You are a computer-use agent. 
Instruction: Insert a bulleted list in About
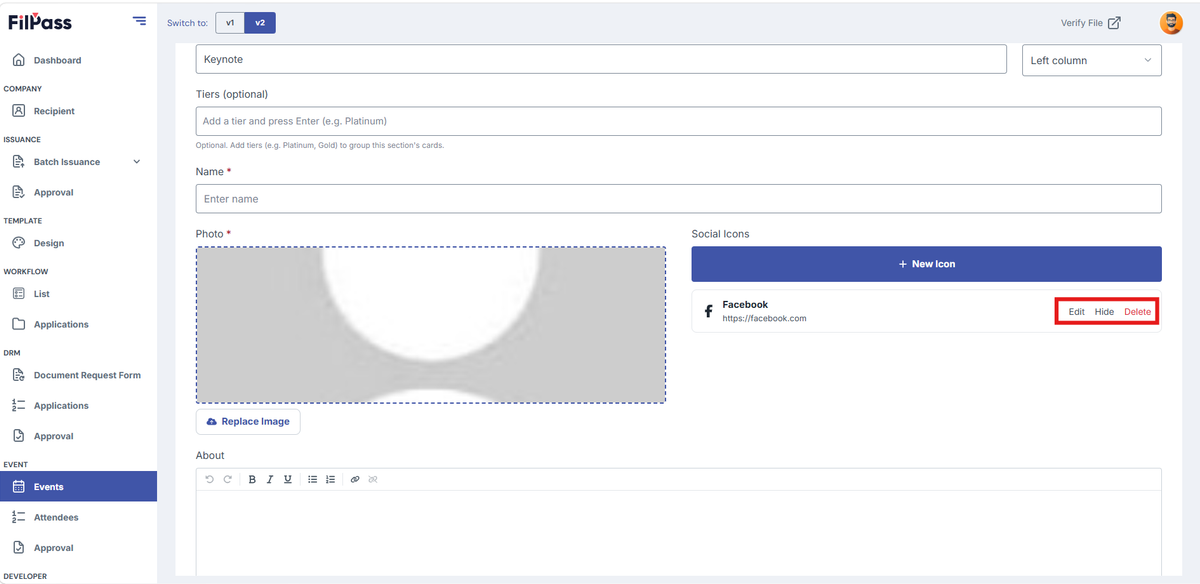pyautogui.click(x=312, y=479)
